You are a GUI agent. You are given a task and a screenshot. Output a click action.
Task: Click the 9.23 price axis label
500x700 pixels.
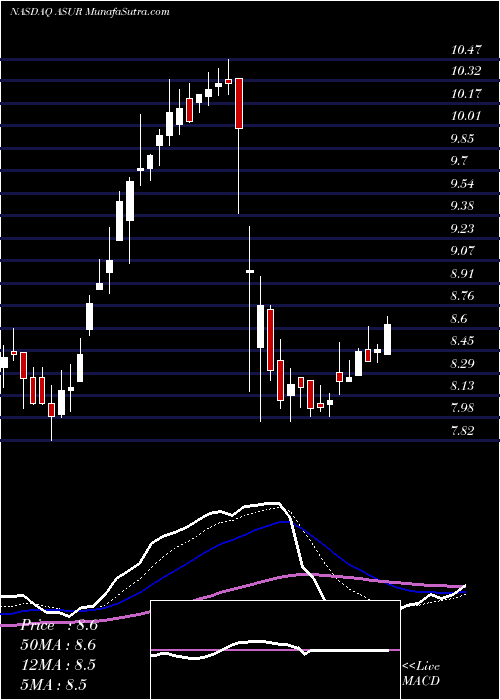pyautogui.click(x=462, y=228)
